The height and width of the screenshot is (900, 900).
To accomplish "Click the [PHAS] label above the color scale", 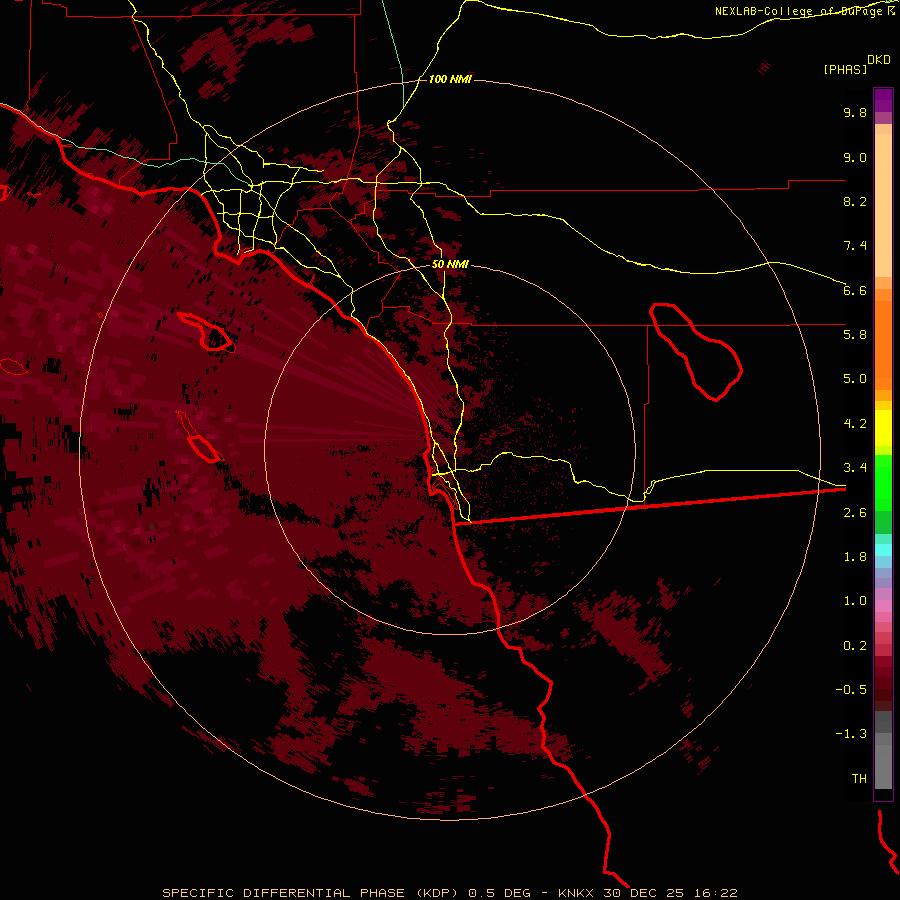I will 845,70.
